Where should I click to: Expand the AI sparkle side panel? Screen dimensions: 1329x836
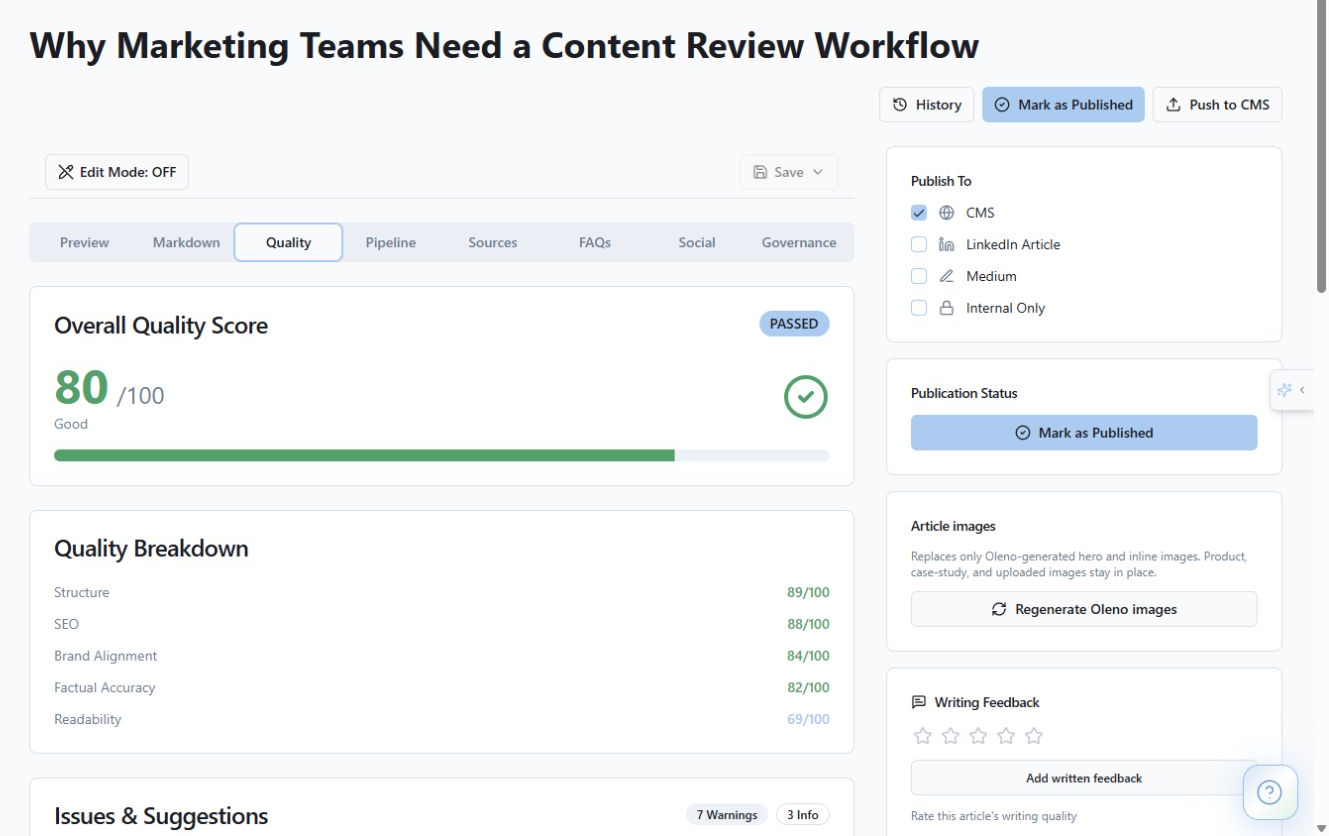point(1291,390)
